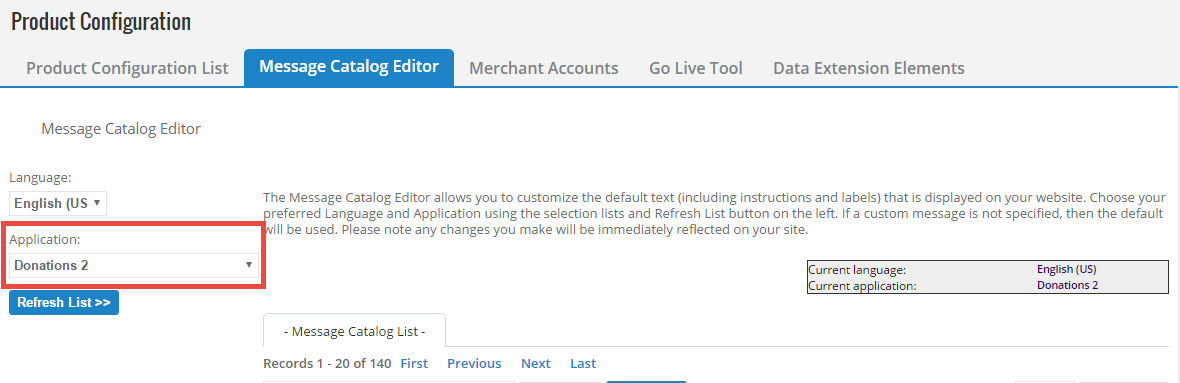
Task: Switch to the Merchant Accounts tab
Action: (x=543, y=68)
